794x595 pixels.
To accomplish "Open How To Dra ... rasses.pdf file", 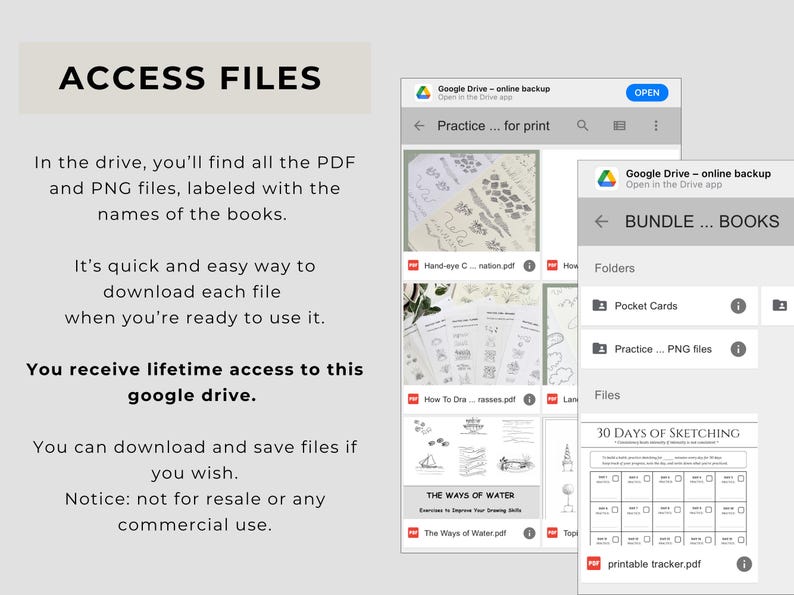I will coord(469,399).
